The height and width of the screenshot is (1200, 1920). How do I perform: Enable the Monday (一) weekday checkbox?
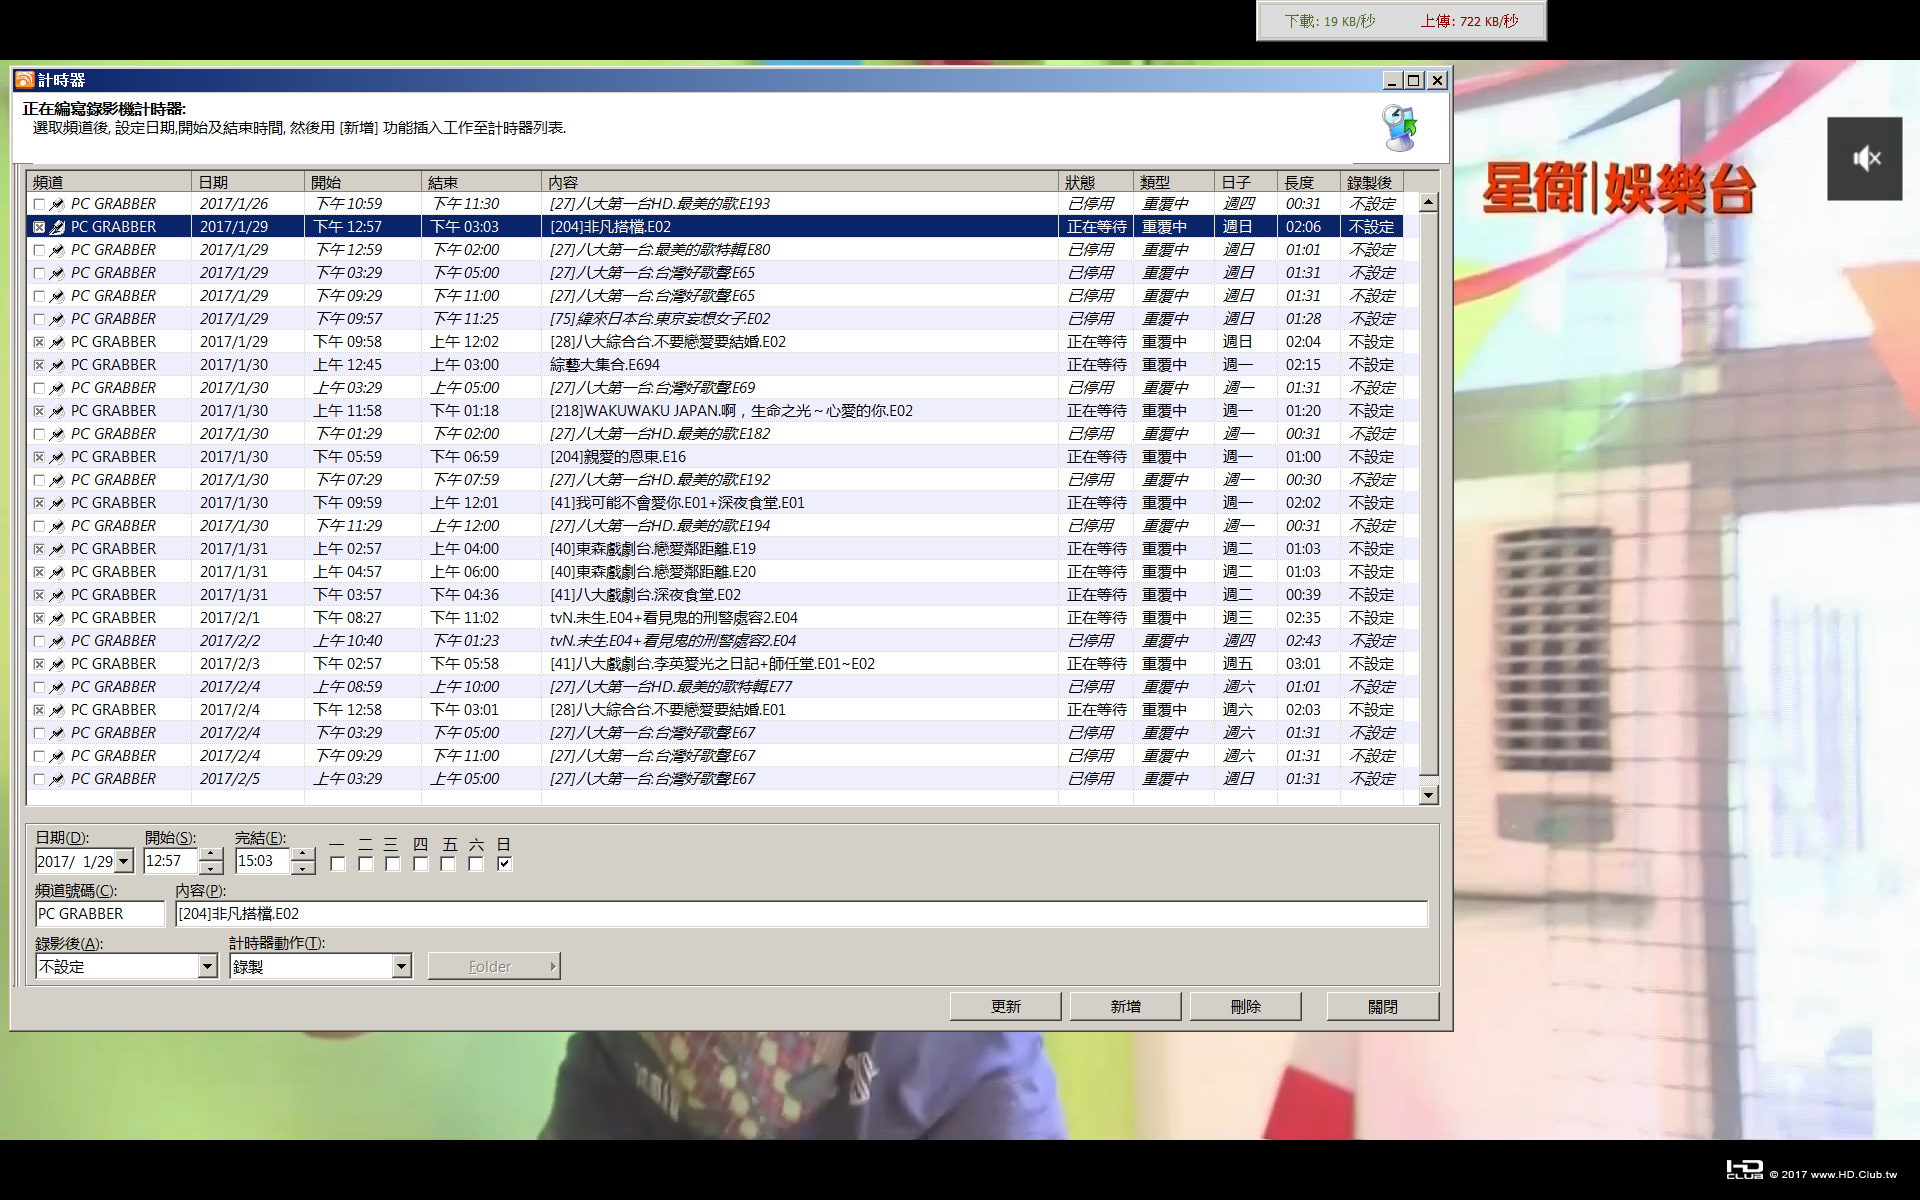click(338, 863)
